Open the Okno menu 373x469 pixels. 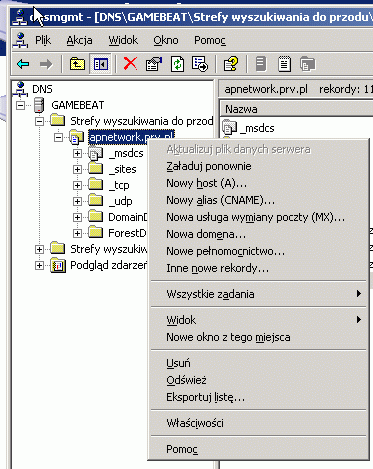point(166,40)
